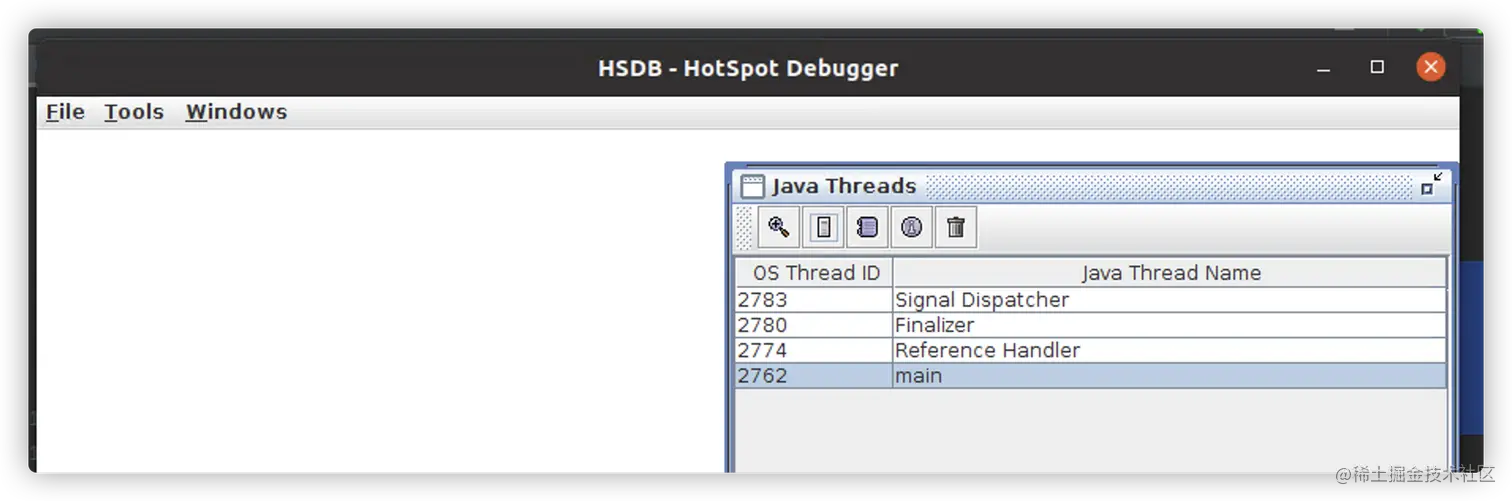Image resolution: width=1512 pixels, height=501 pixels.
Task: Sort by OS Thread ID column header
Action: 814,273
